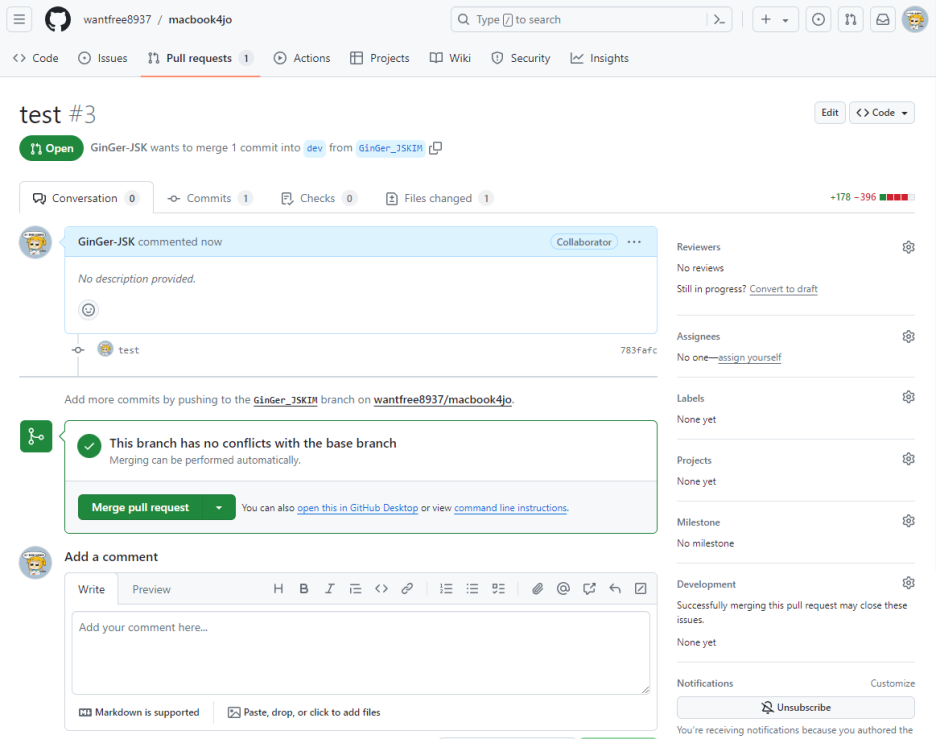
Task: Click Convert to draft link
Action: point(783,289)
